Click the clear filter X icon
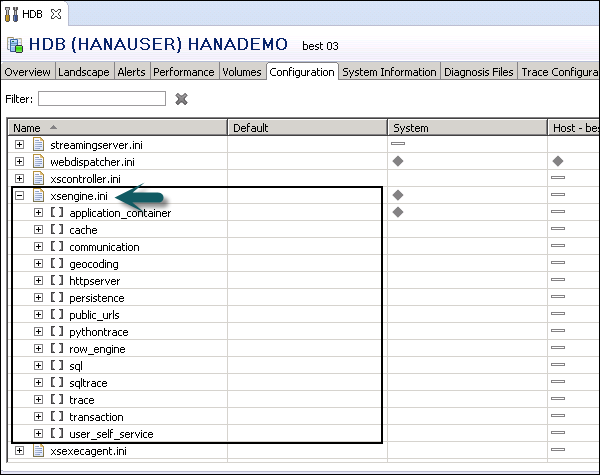 tap(181, 99)
